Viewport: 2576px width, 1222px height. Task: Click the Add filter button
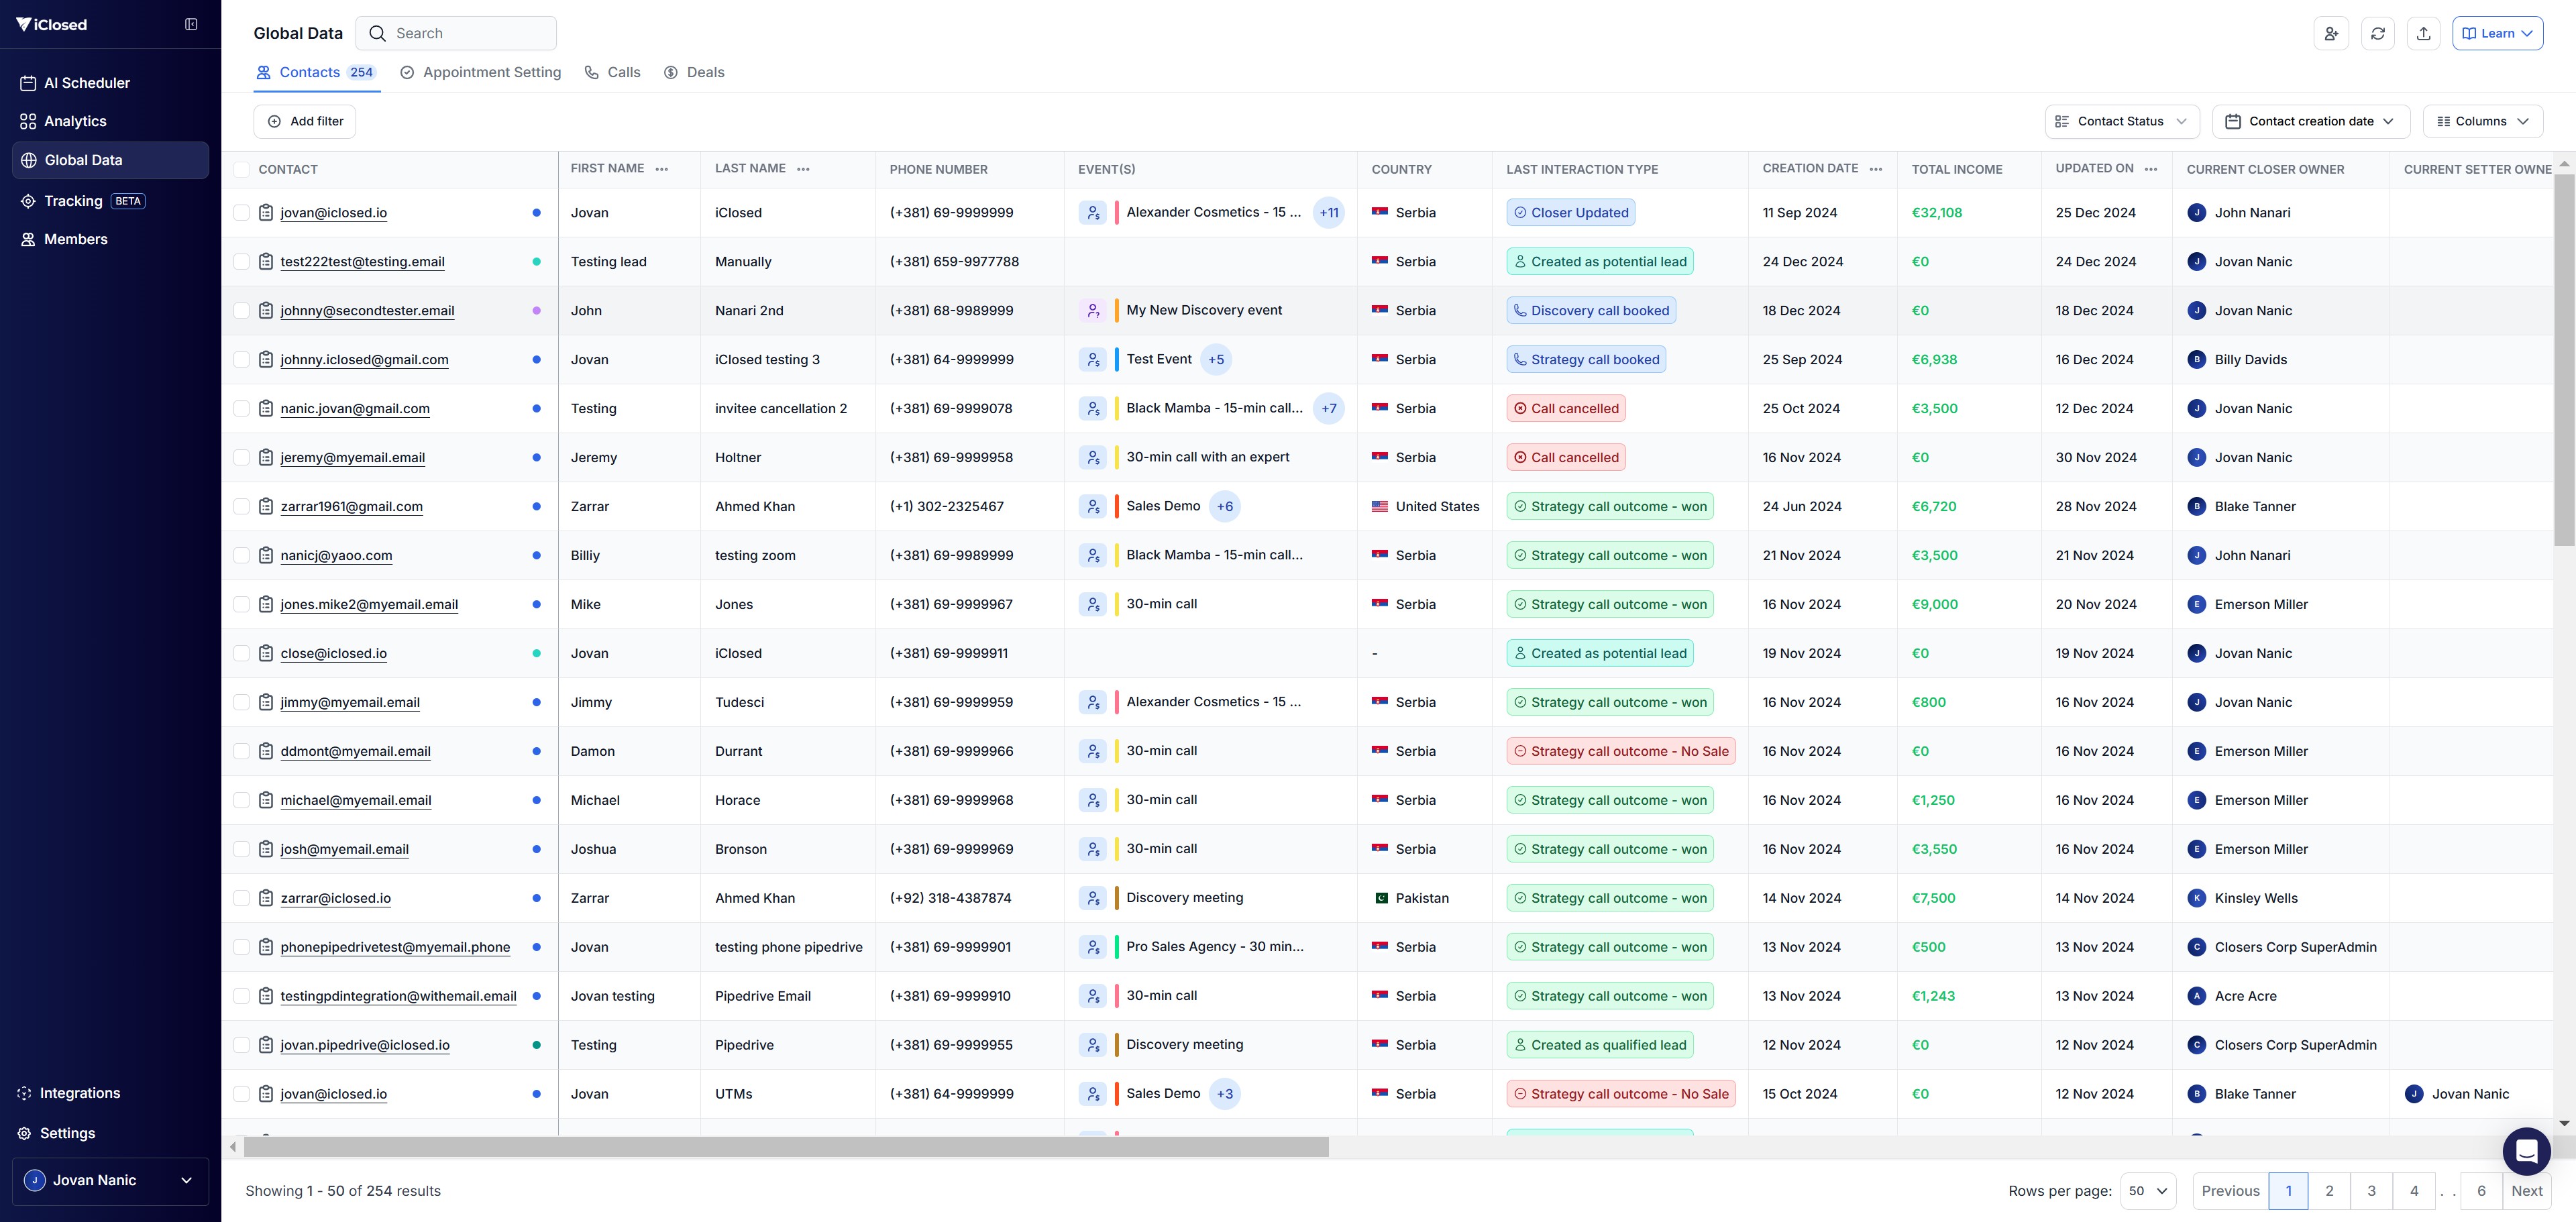(305, 121)
